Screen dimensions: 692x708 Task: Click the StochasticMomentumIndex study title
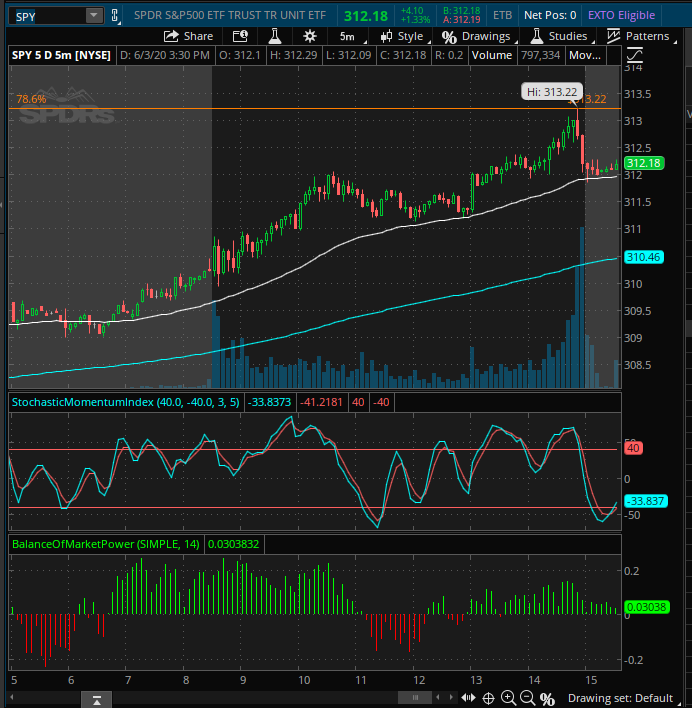pos(125,402)
